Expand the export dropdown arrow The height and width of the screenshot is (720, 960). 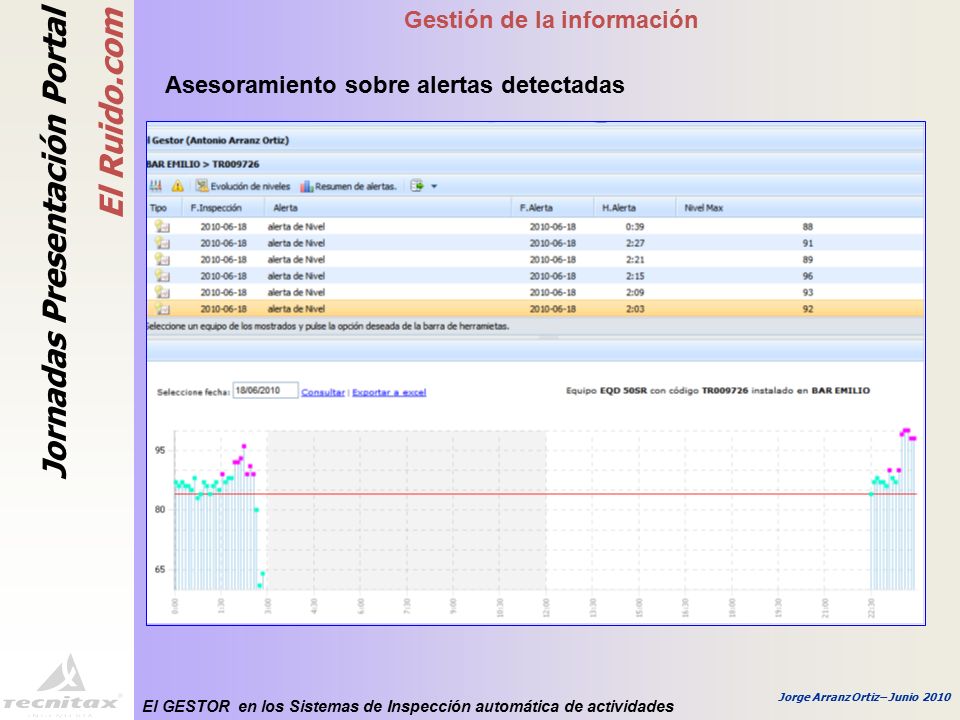coord(434,186)
